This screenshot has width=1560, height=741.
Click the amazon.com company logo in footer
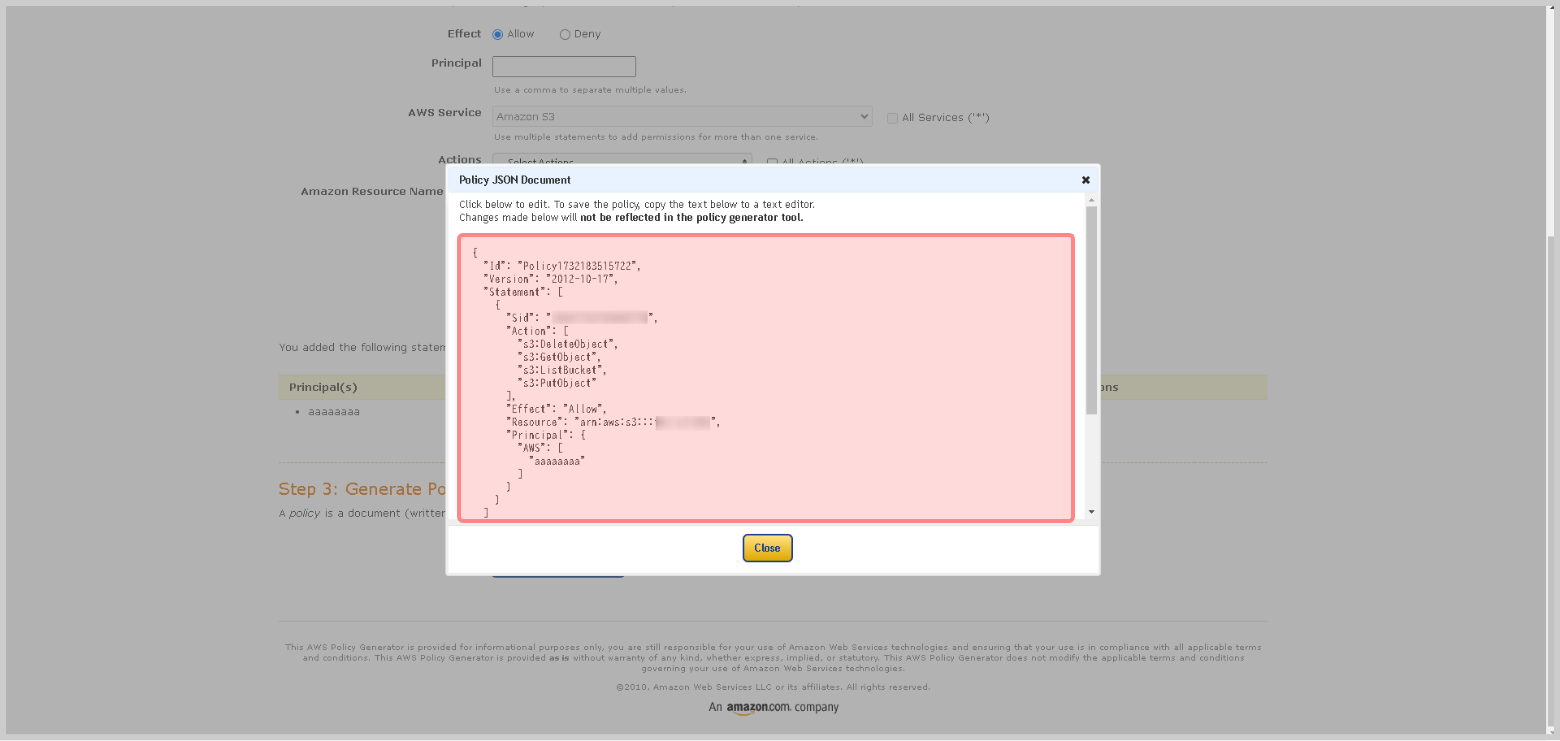(x=773, y=708)
